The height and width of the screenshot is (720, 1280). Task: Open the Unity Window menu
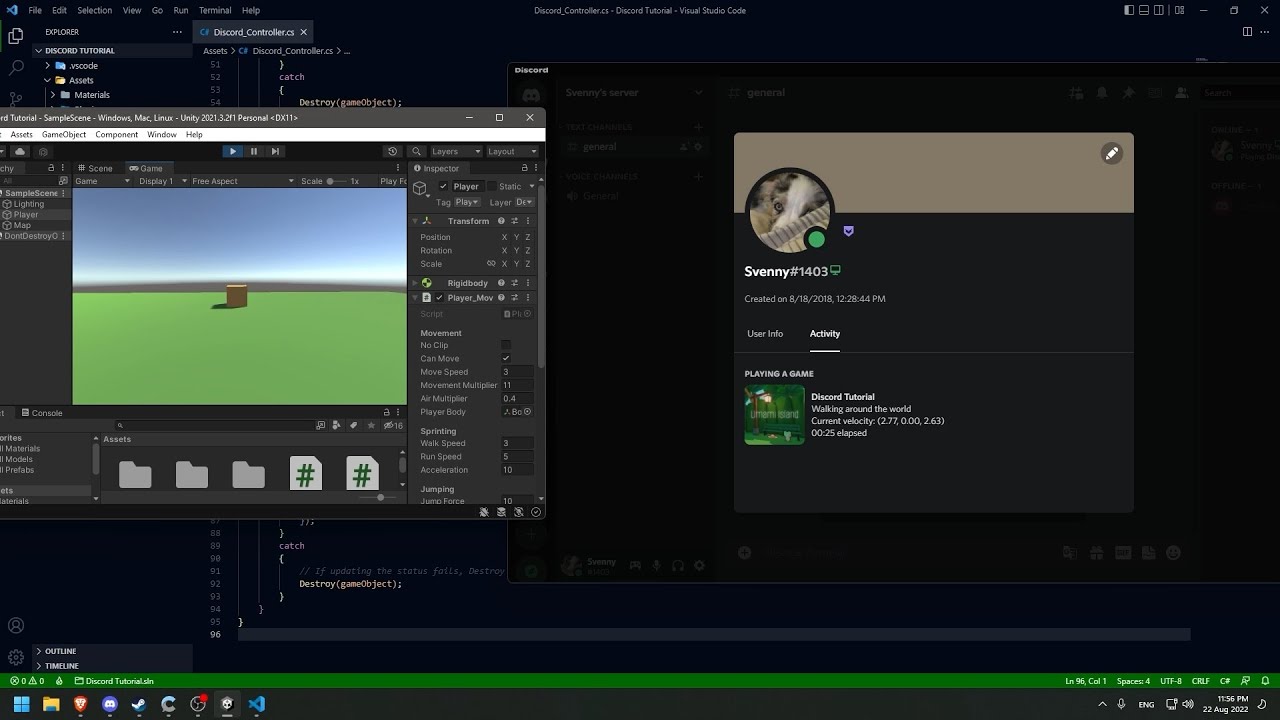point(162,134)
